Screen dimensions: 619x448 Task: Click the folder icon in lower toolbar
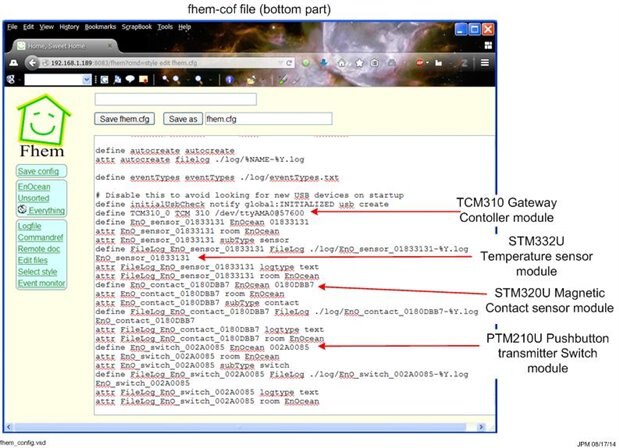point(251,80)
